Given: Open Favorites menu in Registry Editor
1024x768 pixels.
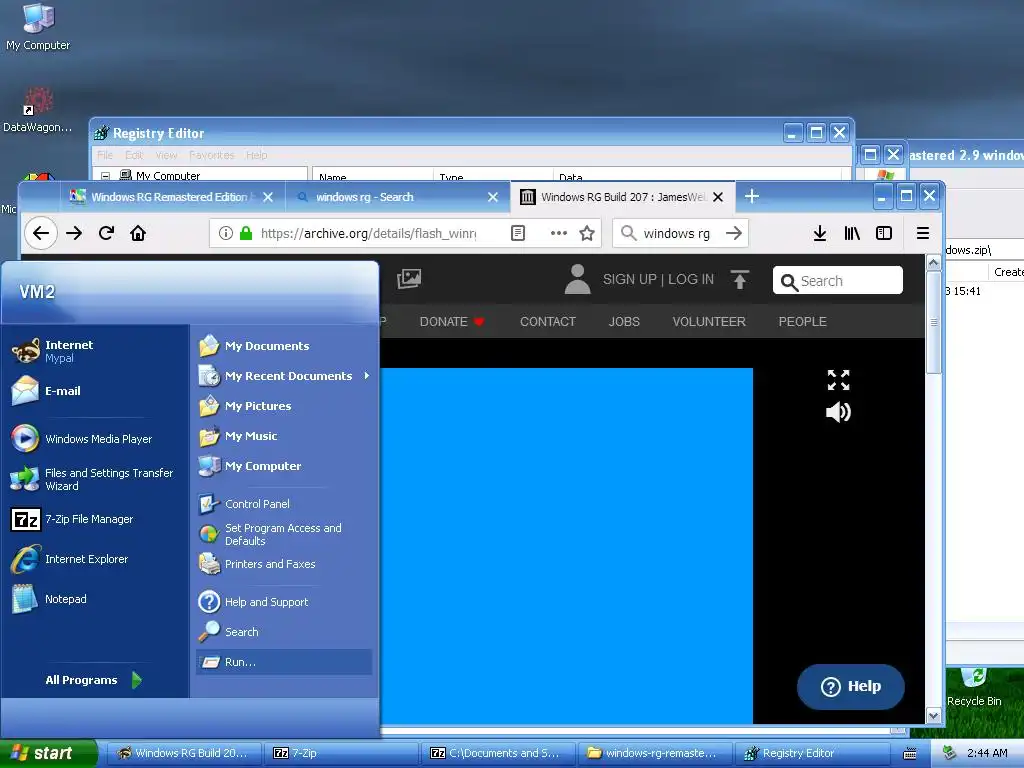Looking at the screenshot, I should coord(212,155).
